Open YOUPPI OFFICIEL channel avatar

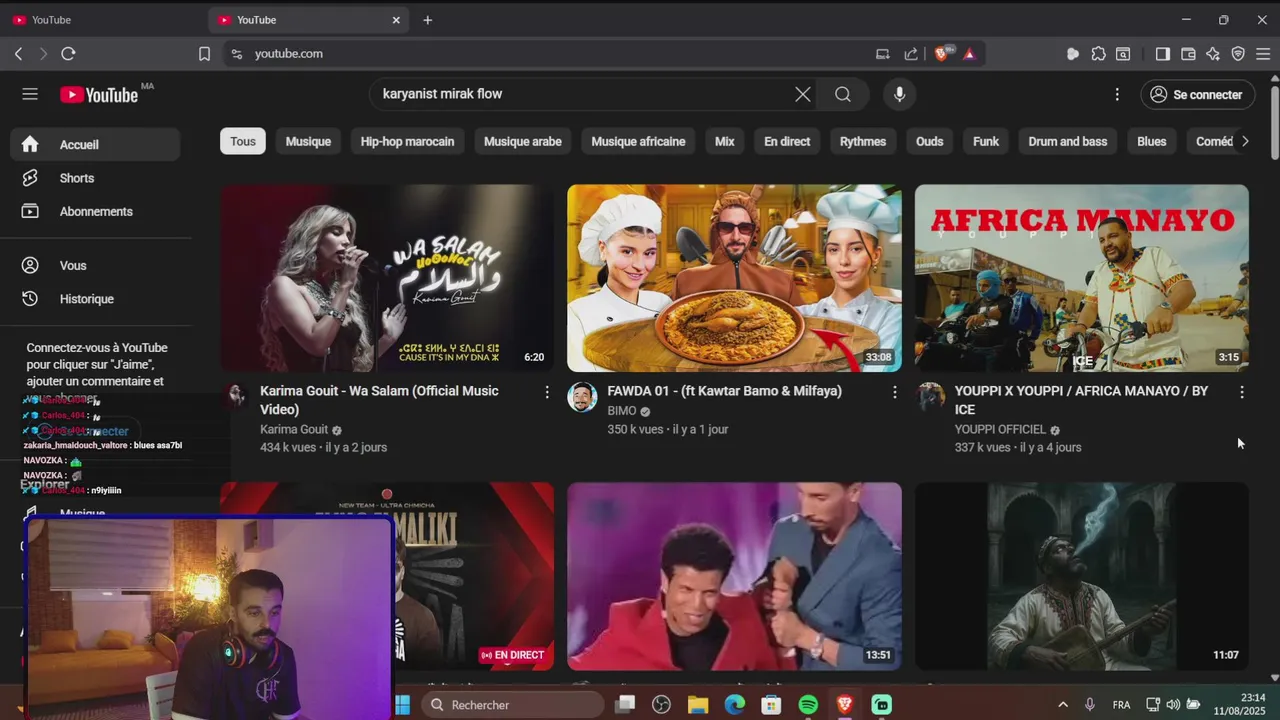pyautogui.click(x=930, y=397)
